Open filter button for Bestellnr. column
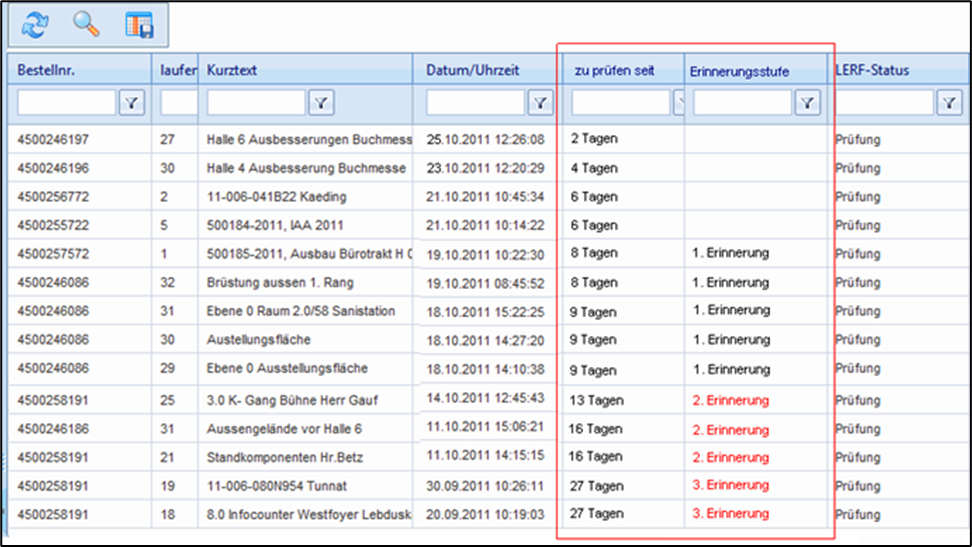The width and height of the screenshot is (972, 547). click(131, 102)
